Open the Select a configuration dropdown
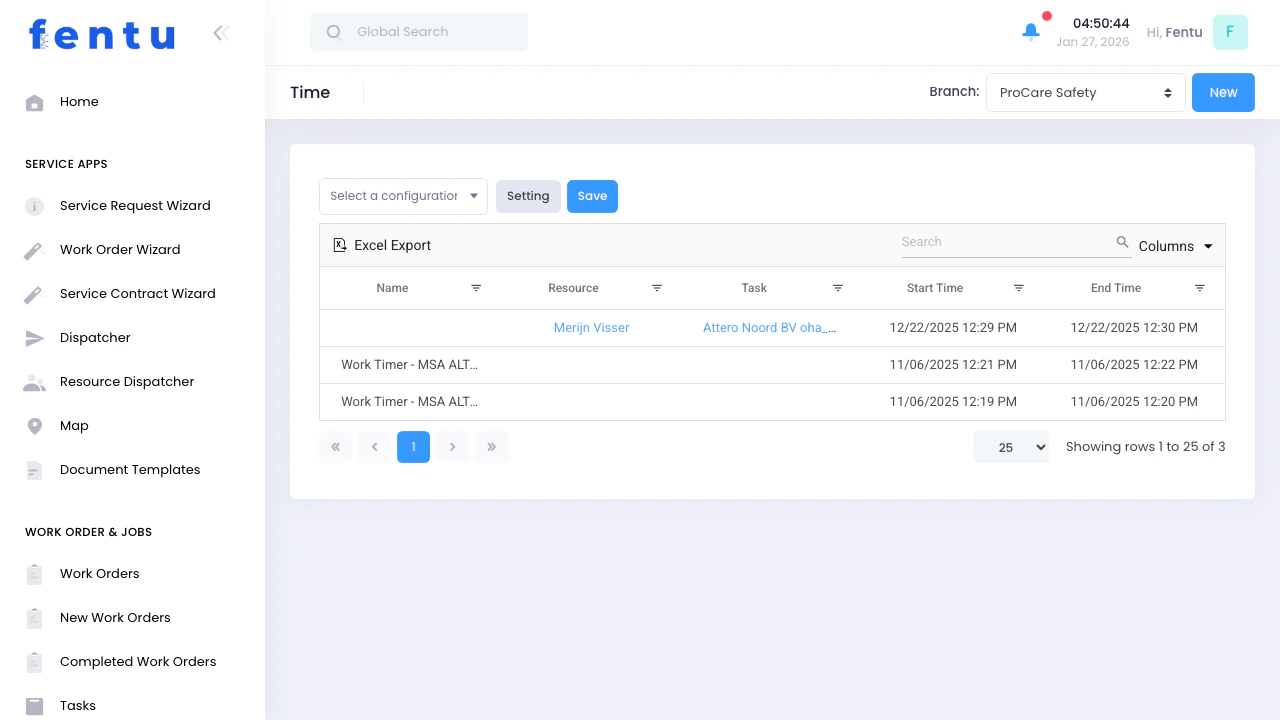 pyautogui.click(x=402, y=196)
